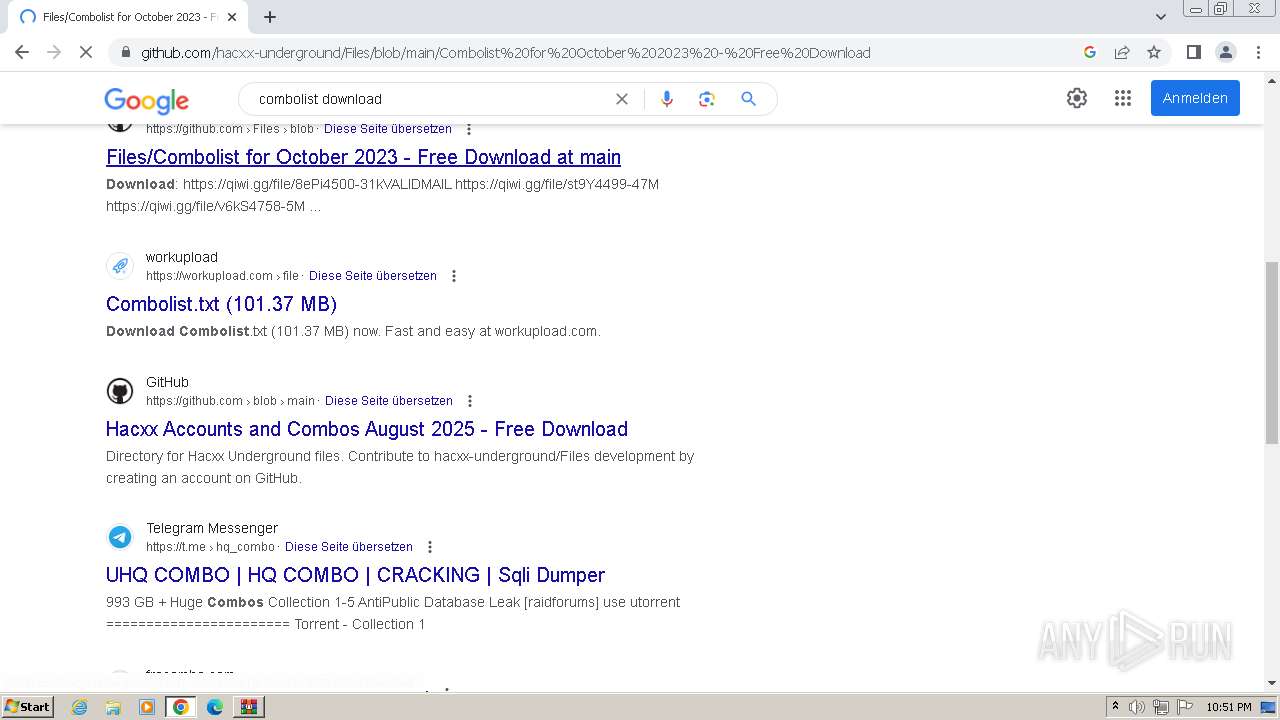Screen dimensions: 1280x720
Task: Go to Google homepage via logo
Action: [x=147, y=100]
